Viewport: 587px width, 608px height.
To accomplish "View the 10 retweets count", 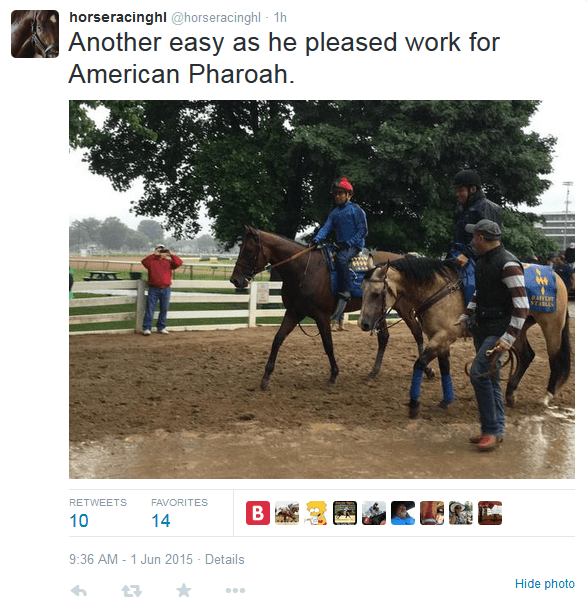I will tap(79, 520).
